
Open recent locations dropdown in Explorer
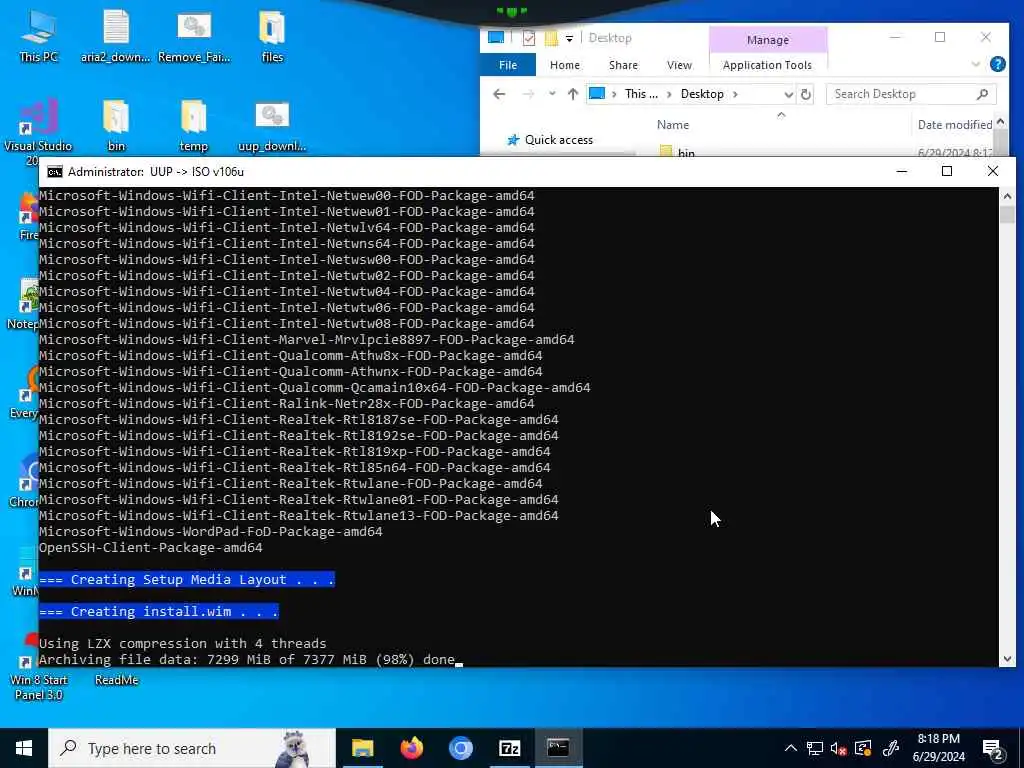click(552, 94)
